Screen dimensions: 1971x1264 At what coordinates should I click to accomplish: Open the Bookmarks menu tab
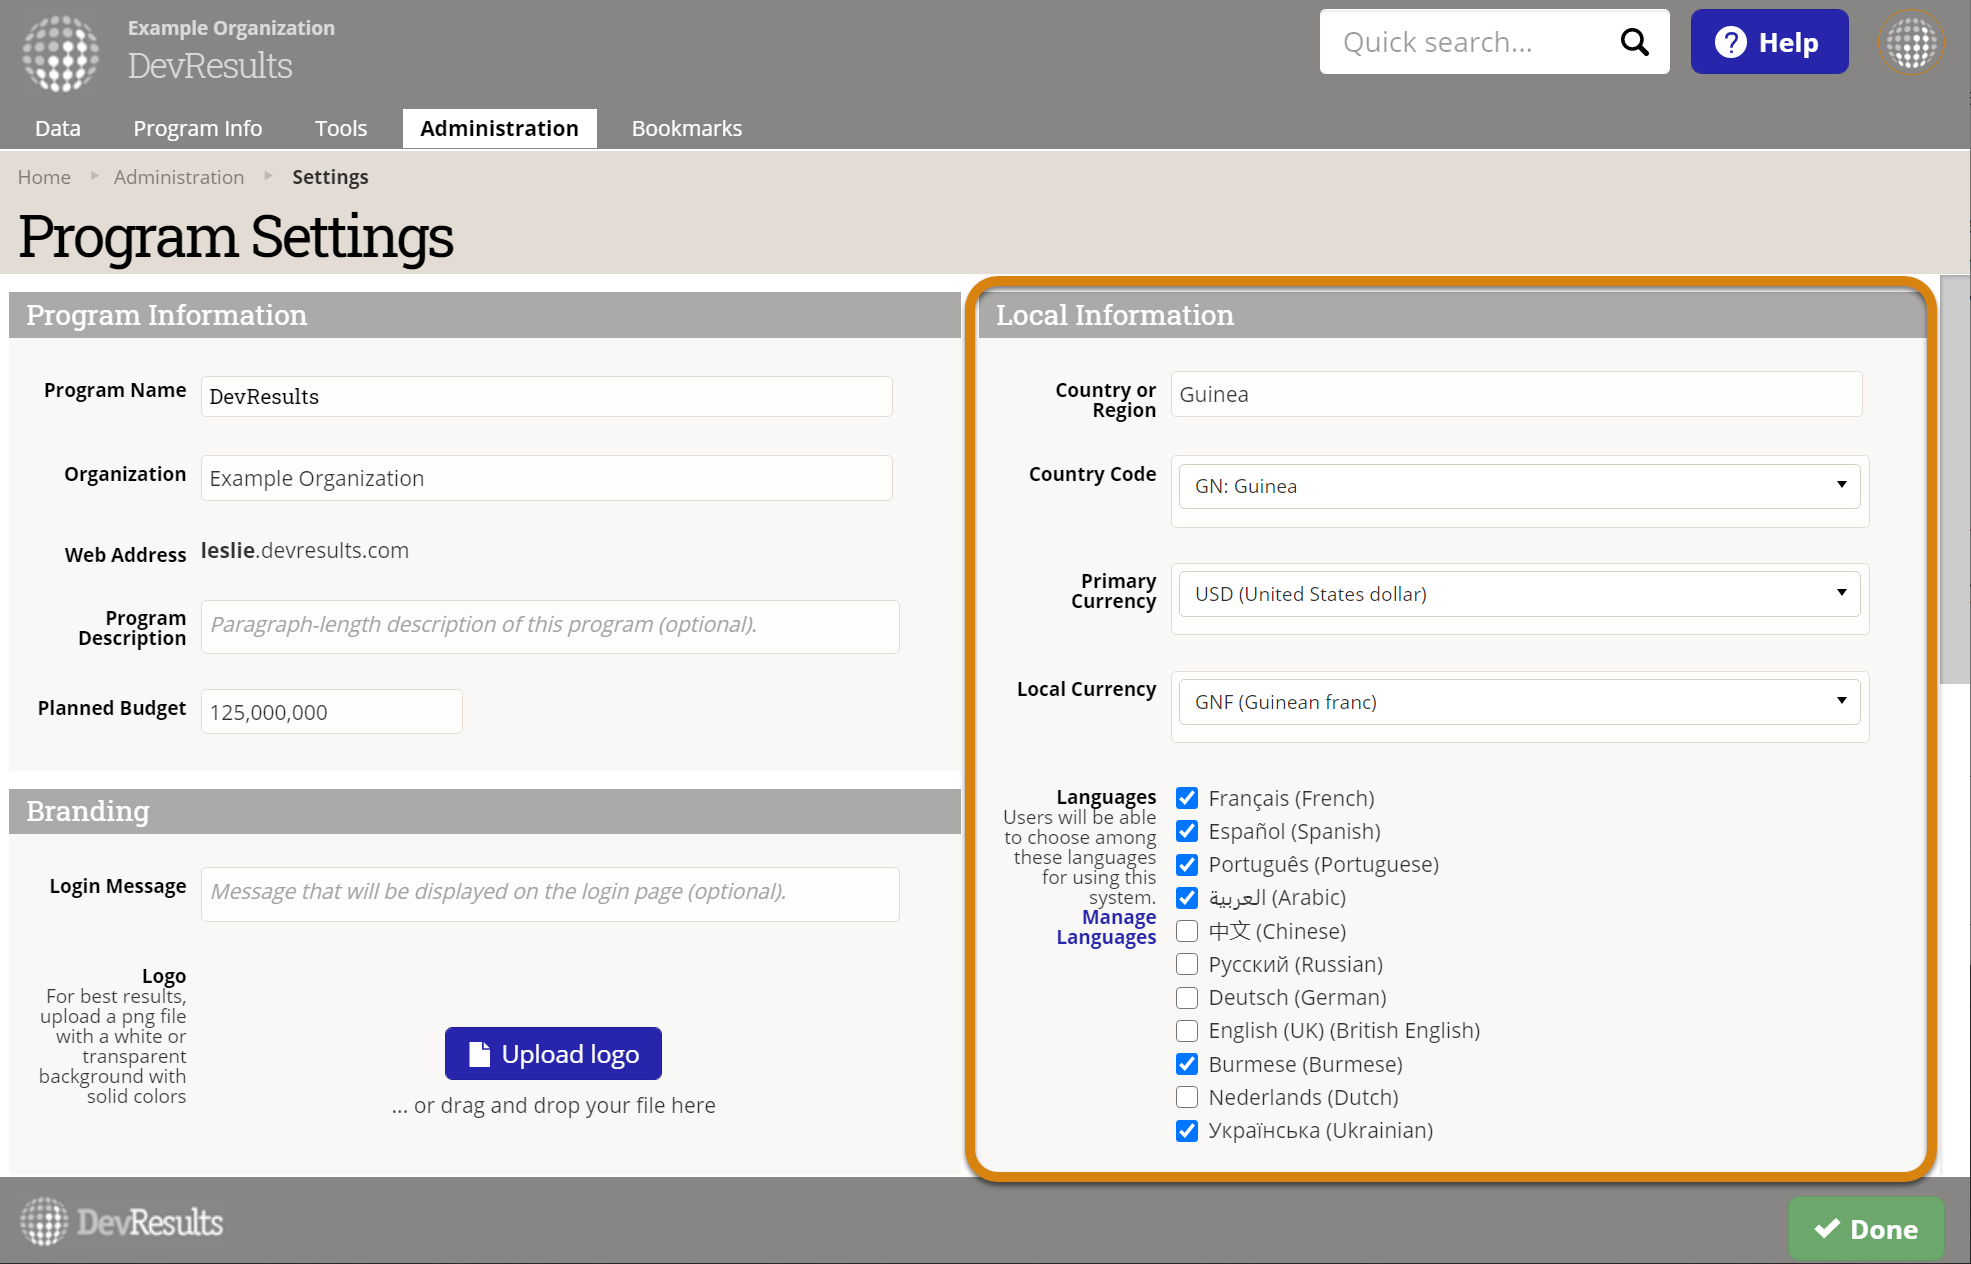tap(686, 128)
